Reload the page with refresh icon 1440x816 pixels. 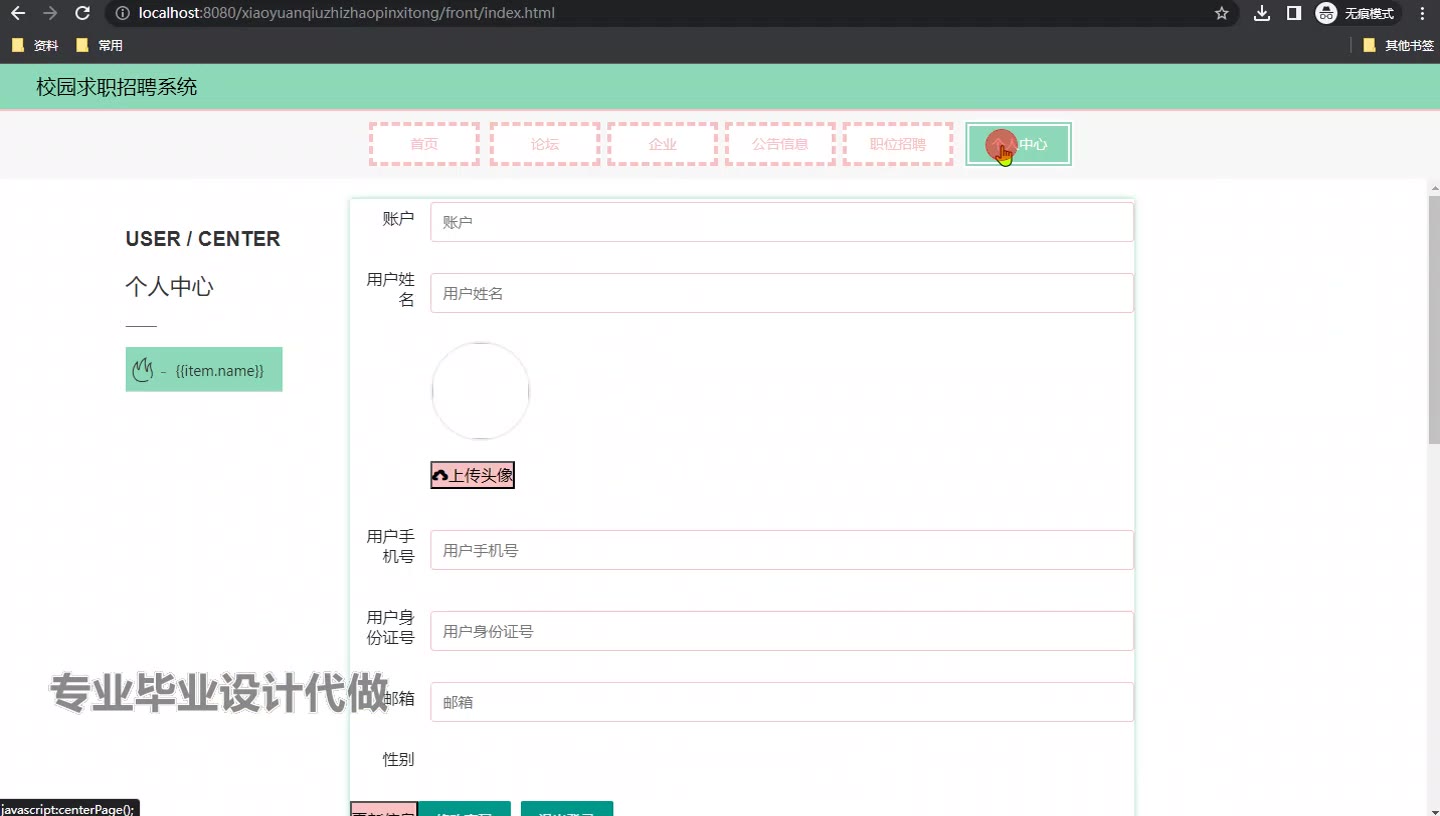pos(83,13)
